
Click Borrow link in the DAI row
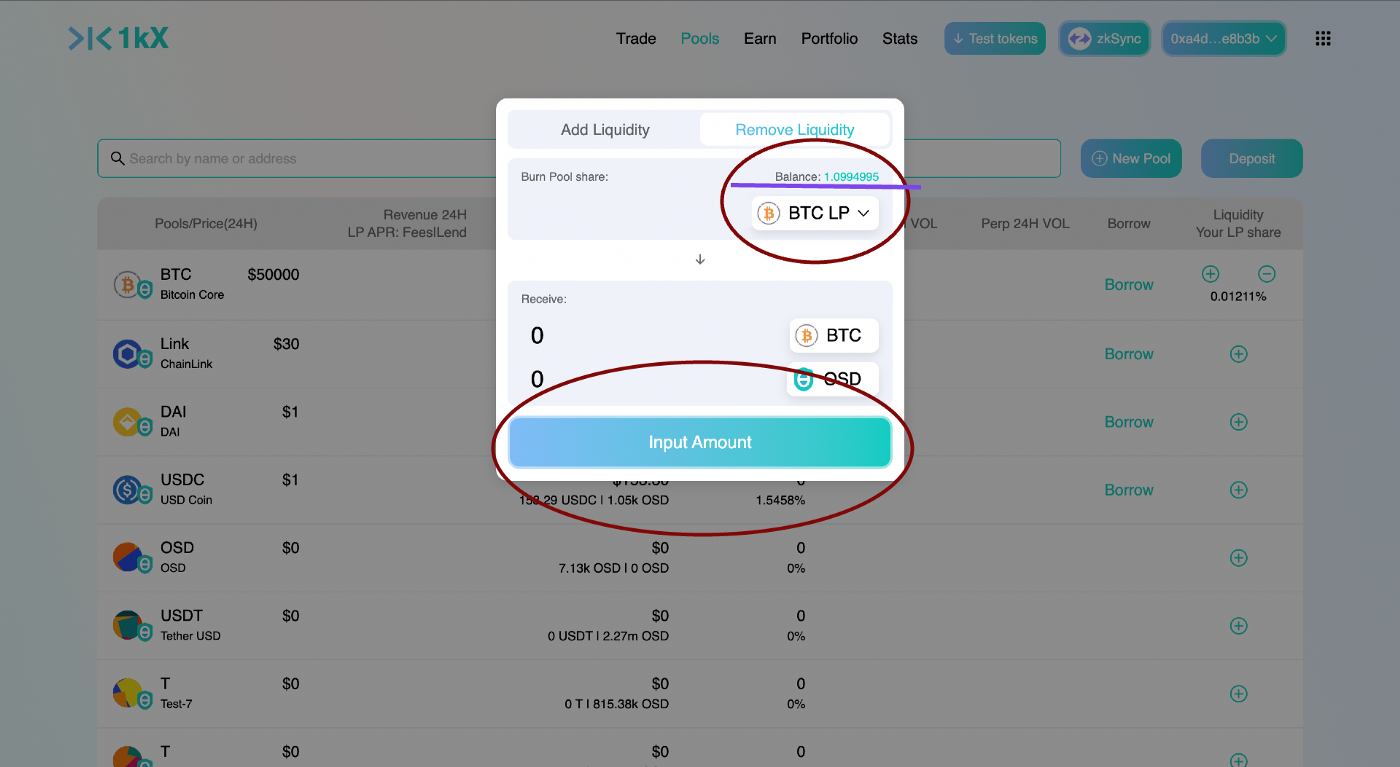pos(1129,422)
